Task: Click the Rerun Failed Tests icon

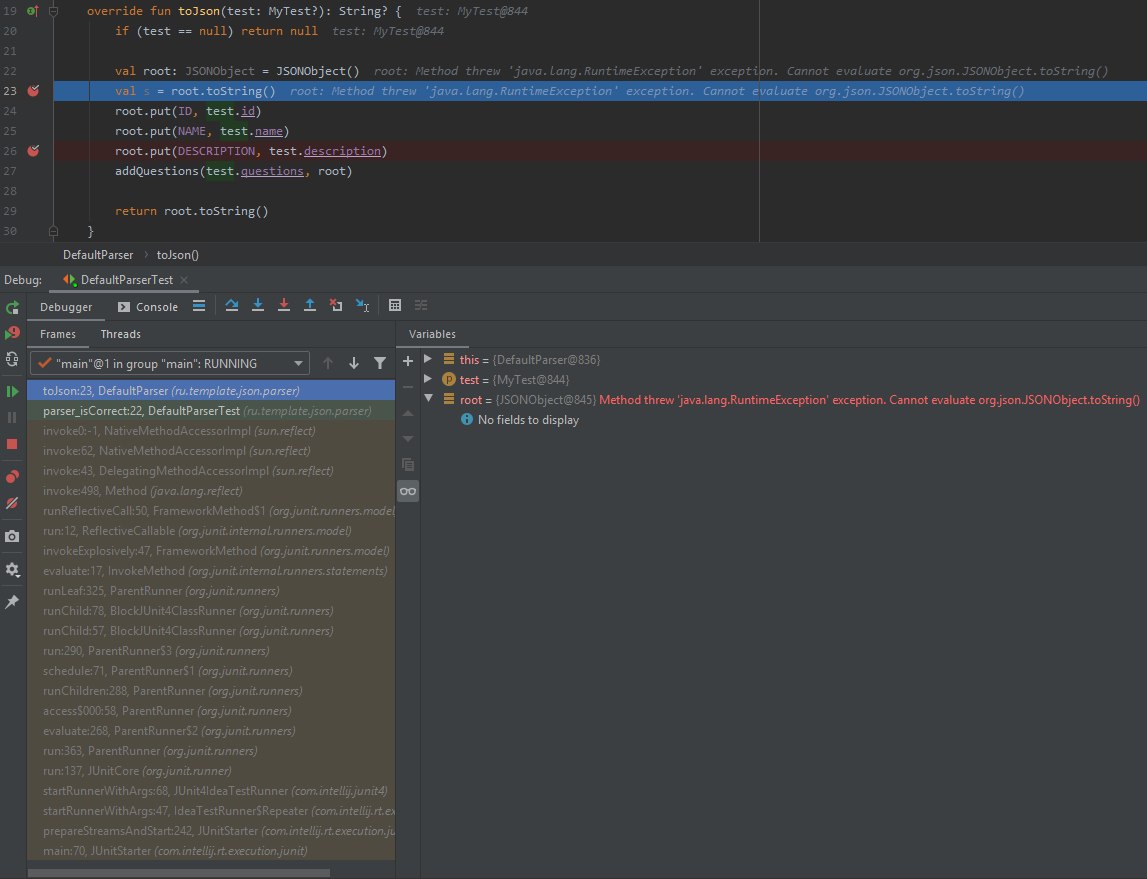Action: coord(12,333)
